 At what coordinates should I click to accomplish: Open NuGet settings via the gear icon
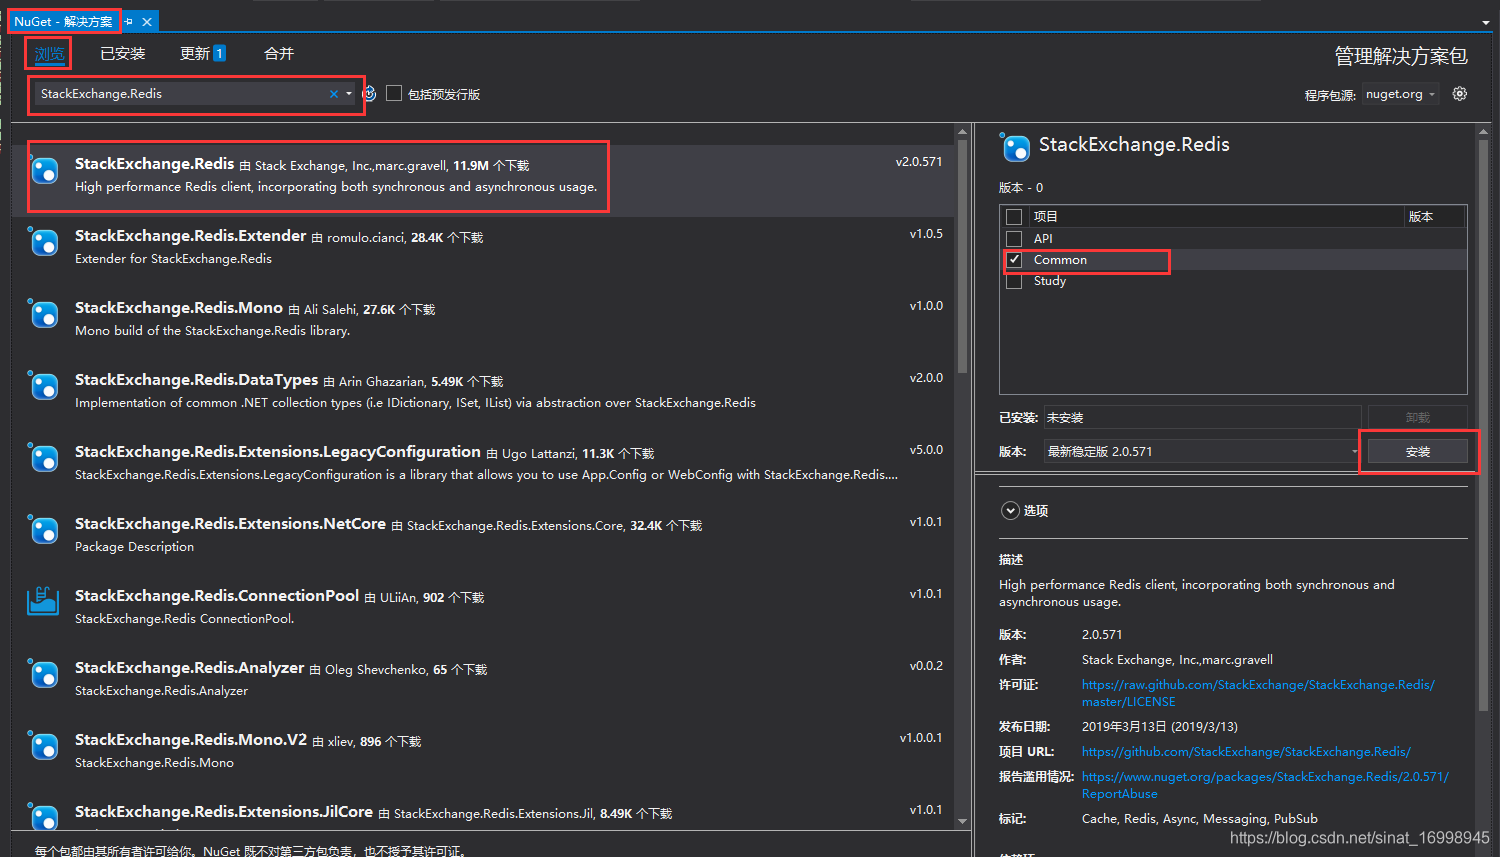(x=1459, y=93)
